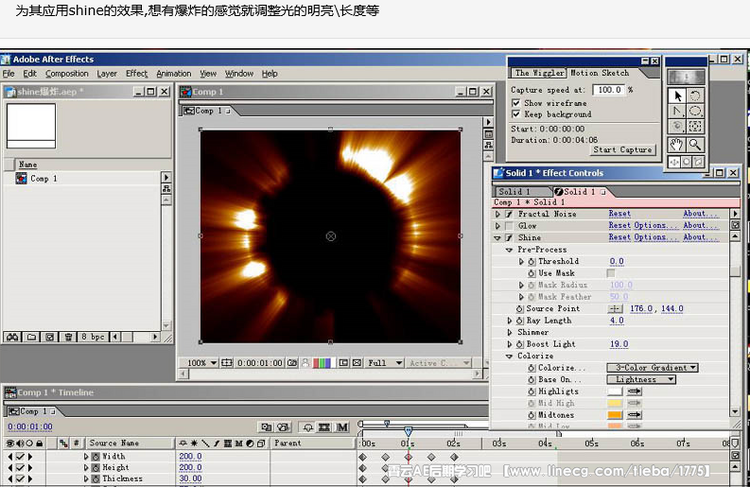The width and height of the screenshot is (750, 487).
Task: Open the Animation menu
Action: point(174,74)
